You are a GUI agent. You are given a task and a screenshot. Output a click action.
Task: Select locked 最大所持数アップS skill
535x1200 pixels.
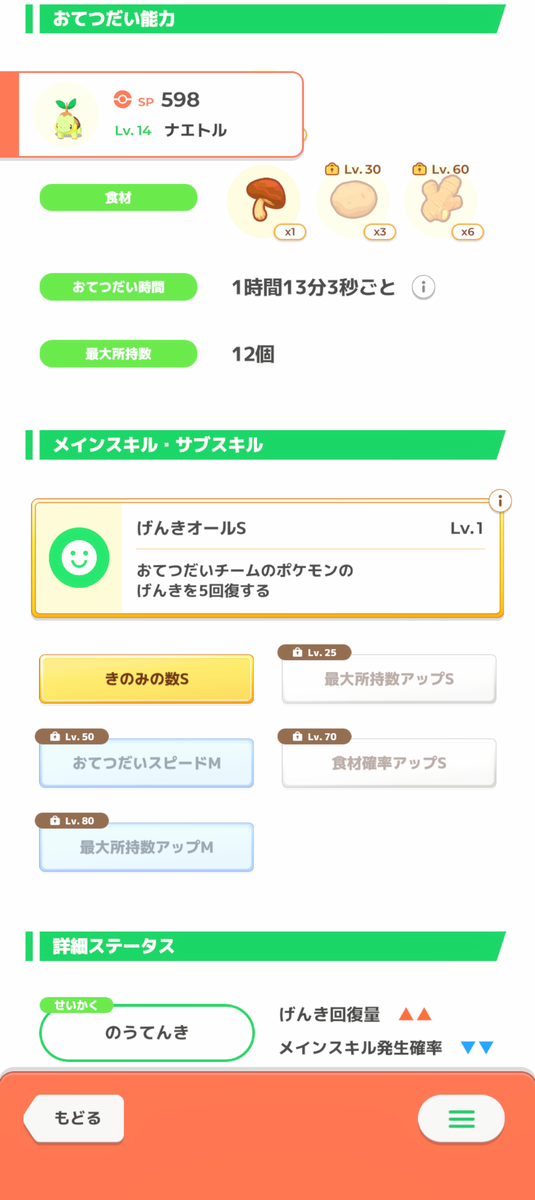[389, 679]
